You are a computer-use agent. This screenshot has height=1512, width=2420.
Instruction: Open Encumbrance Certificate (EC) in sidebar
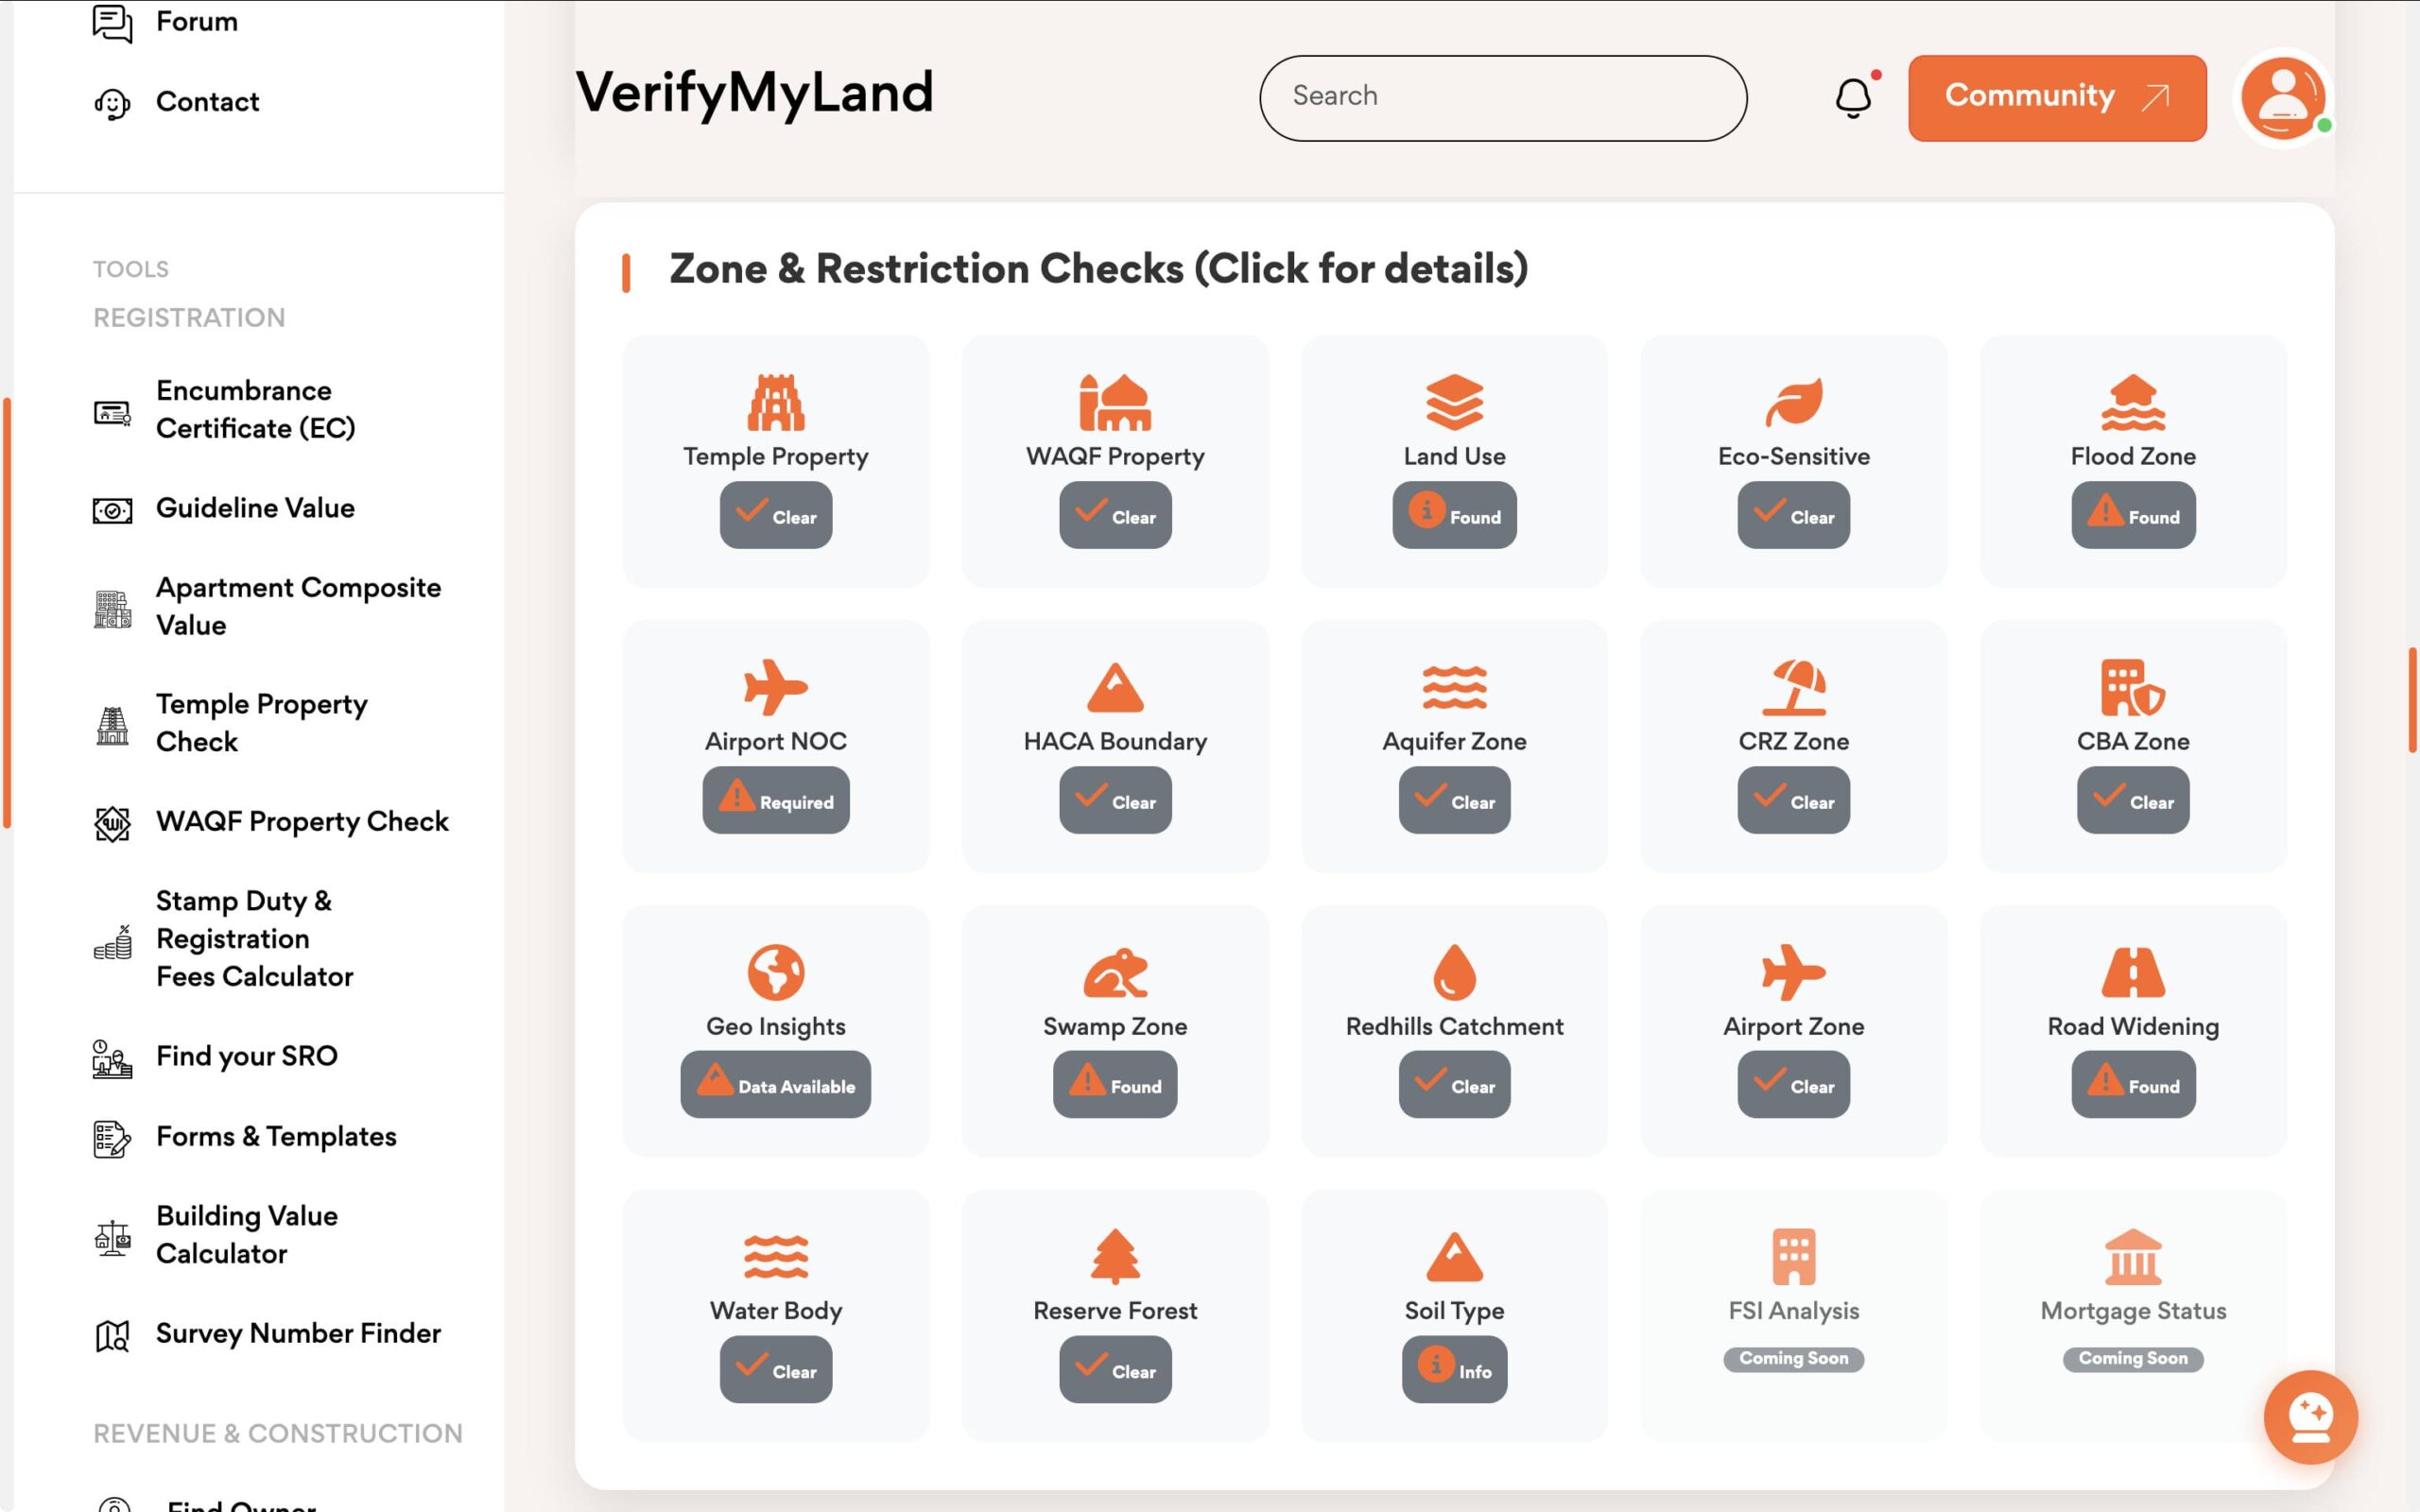pos(255,409)
